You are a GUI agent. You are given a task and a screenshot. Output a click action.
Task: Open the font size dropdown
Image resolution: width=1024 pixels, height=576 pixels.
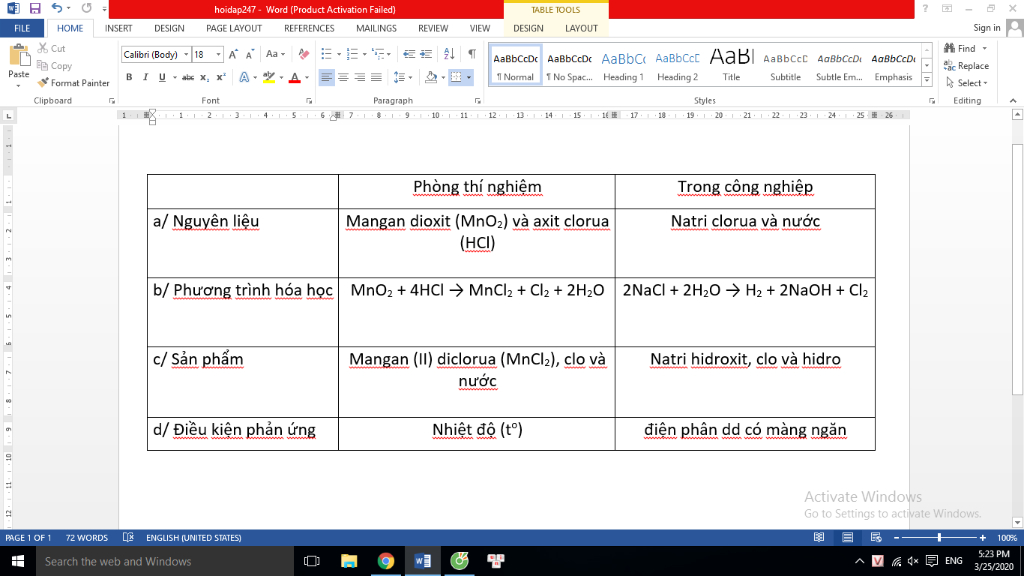tap(219, 55)
